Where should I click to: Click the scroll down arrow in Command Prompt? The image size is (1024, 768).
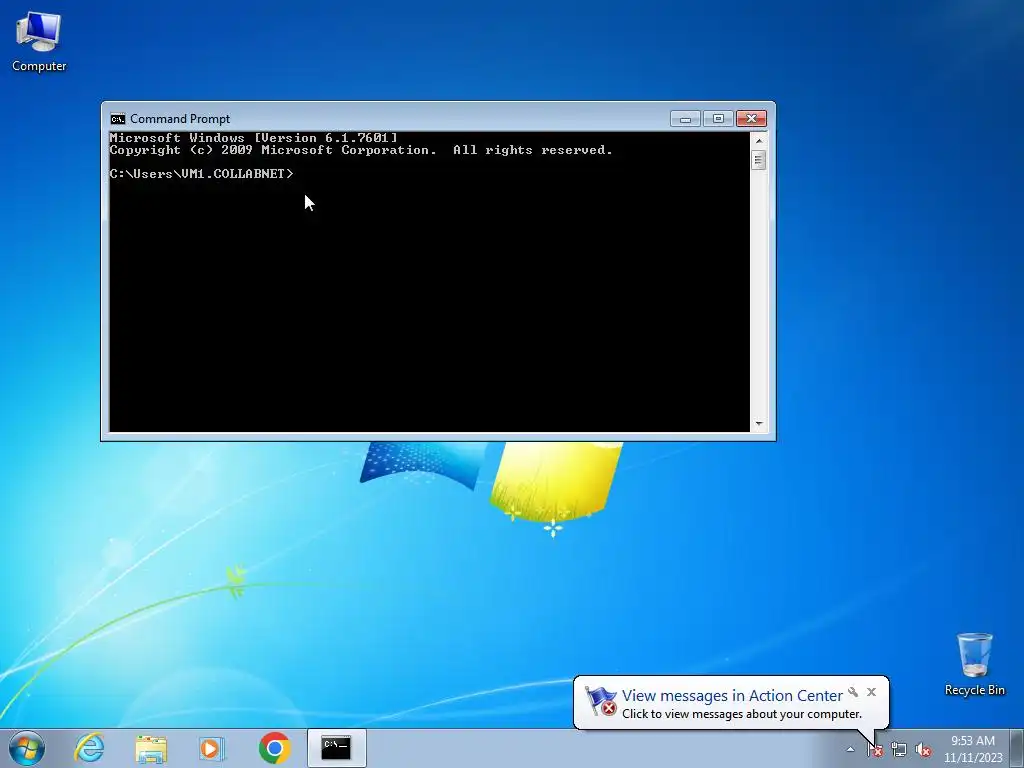coord(758,424)
